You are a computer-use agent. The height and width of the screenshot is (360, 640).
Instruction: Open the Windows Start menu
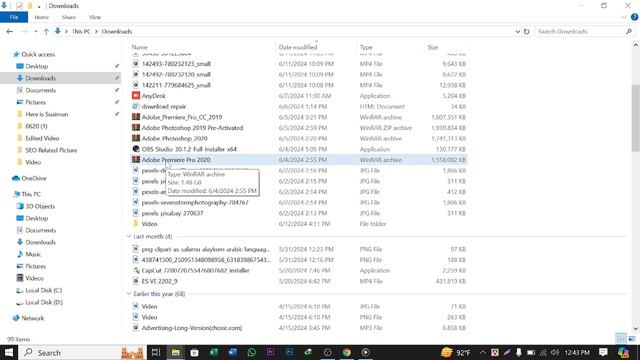(x=9, y=352)
